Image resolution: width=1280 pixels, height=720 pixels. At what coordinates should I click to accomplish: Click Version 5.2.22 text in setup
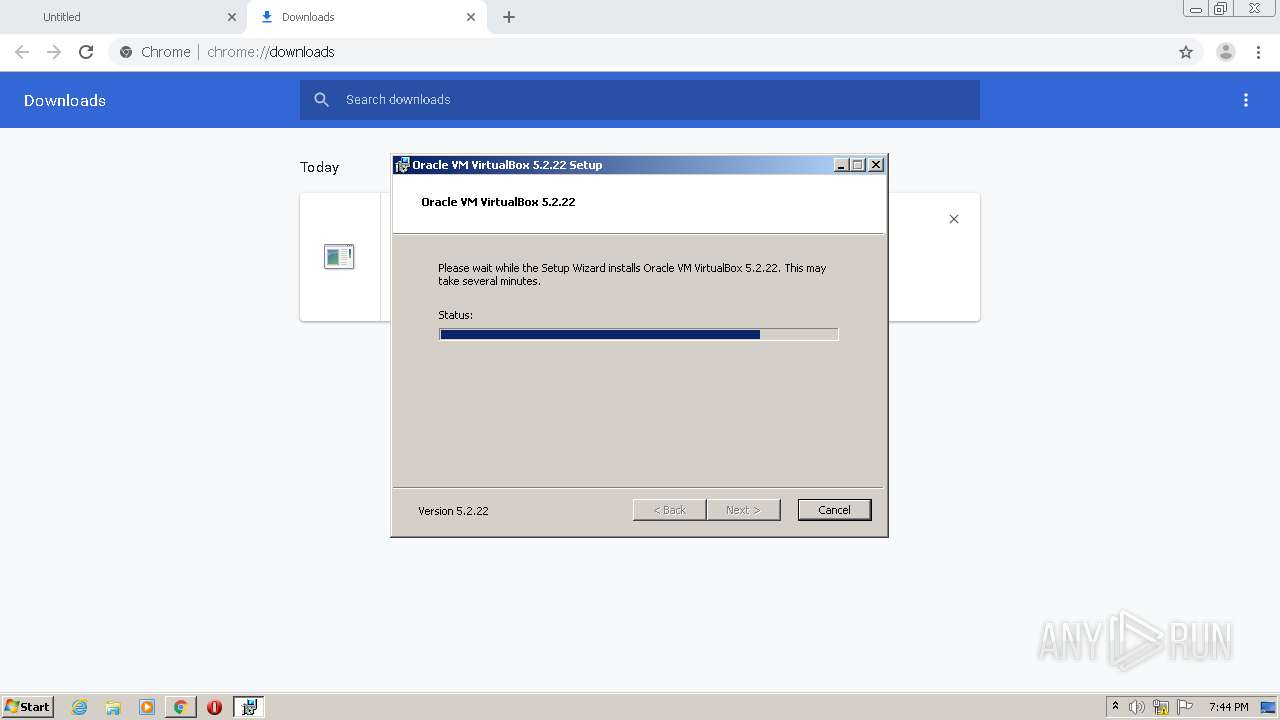[x=453, y=511]
